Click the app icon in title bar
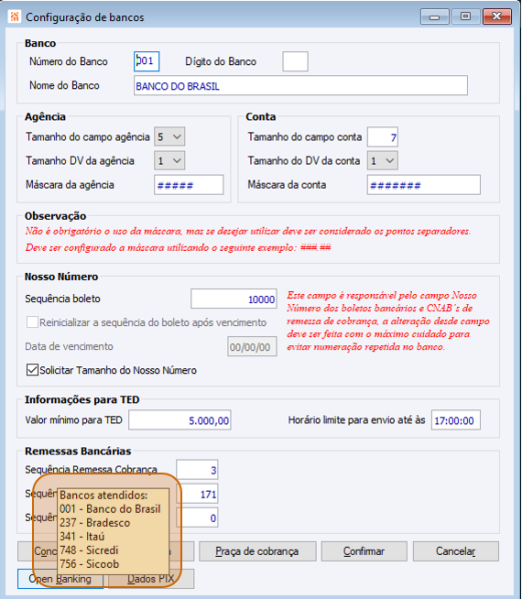This screenshot has width=522, height=599. [14, 17]
